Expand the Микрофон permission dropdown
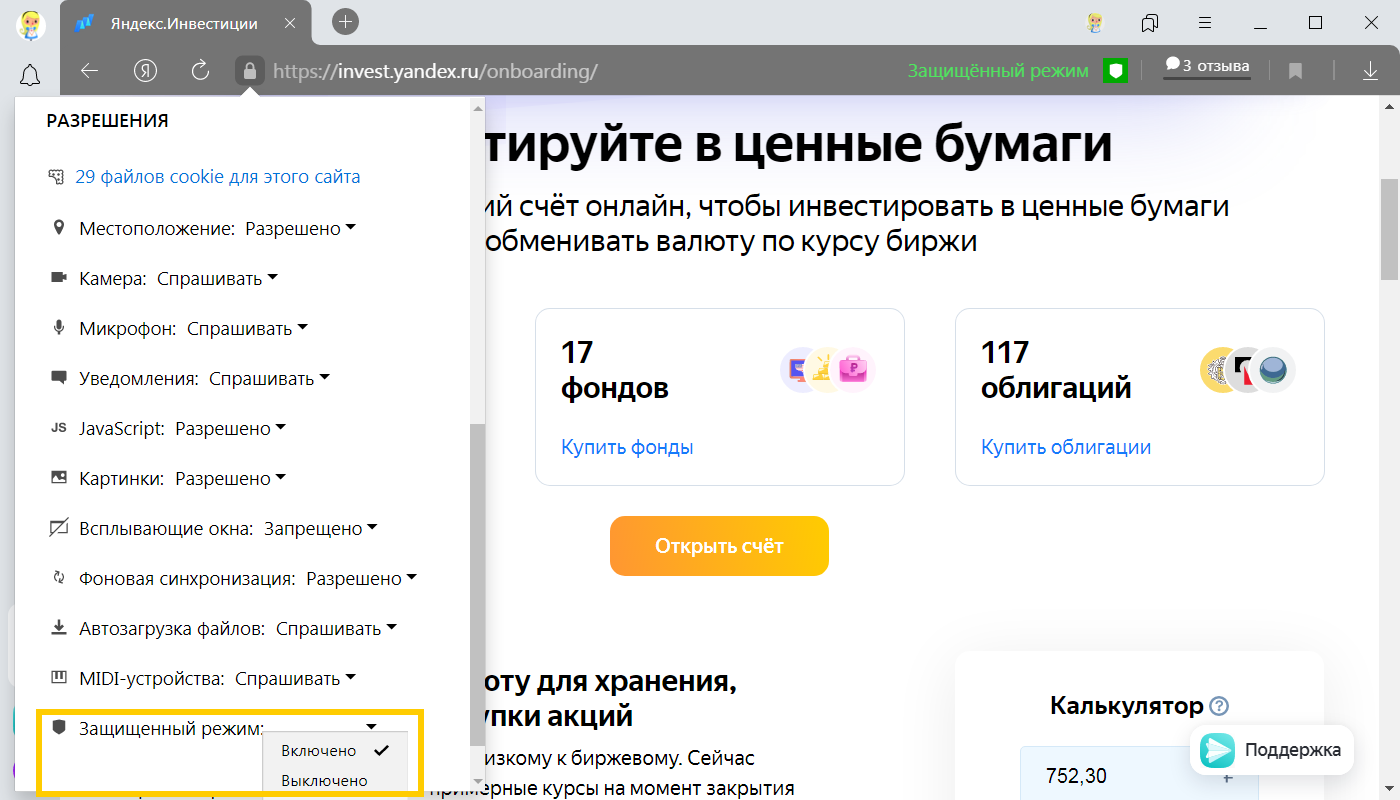The width and height of the screenshot is (1400, 800). pyautogui.click(x=247, y=329)
